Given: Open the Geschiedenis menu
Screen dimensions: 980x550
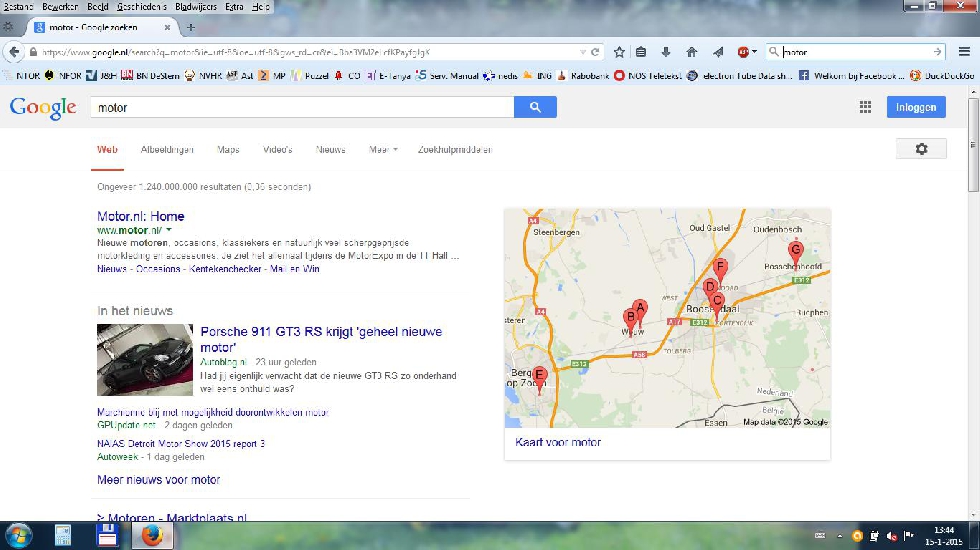Looking at the screenshot, I should [142, 7].
